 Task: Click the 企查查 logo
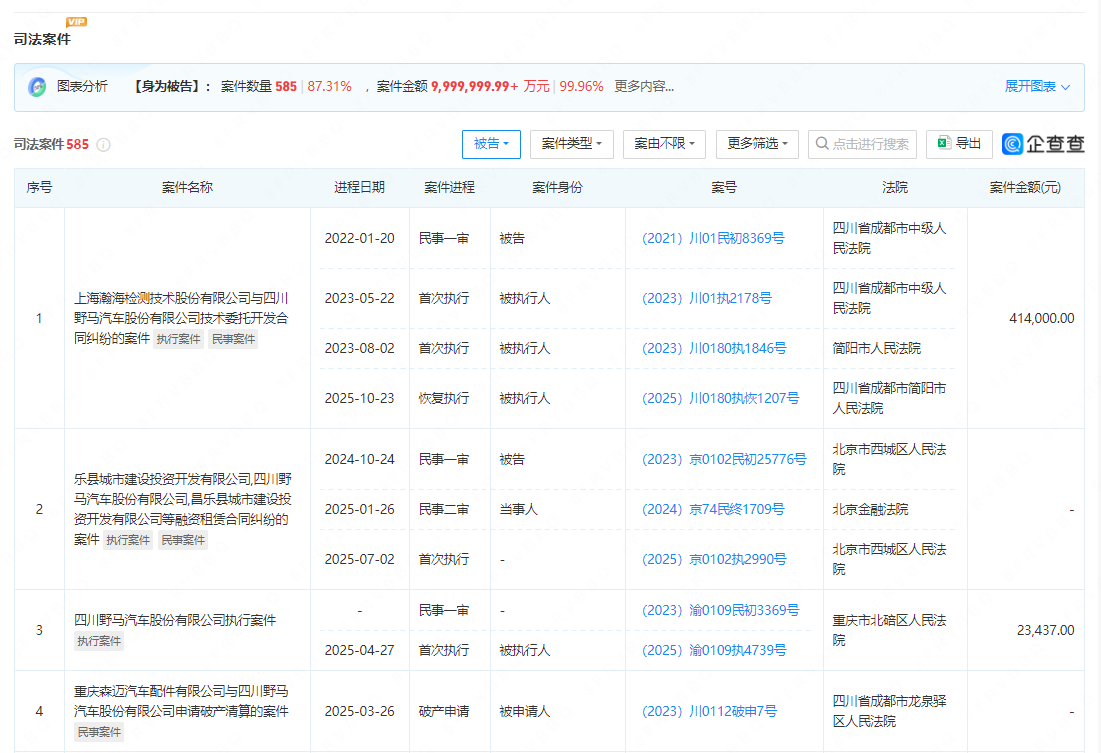[x=1044, y=144]
